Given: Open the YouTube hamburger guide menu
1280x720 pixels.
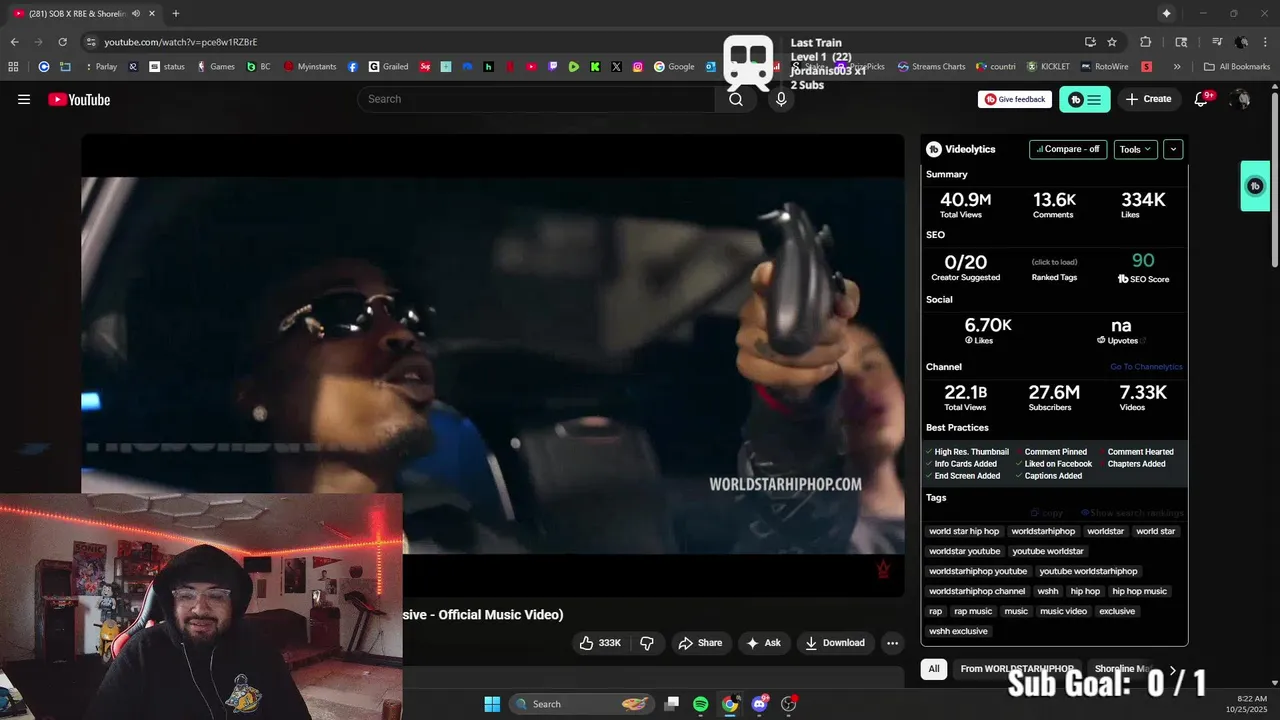Looking at the screenshot, I should pos(24,99).
